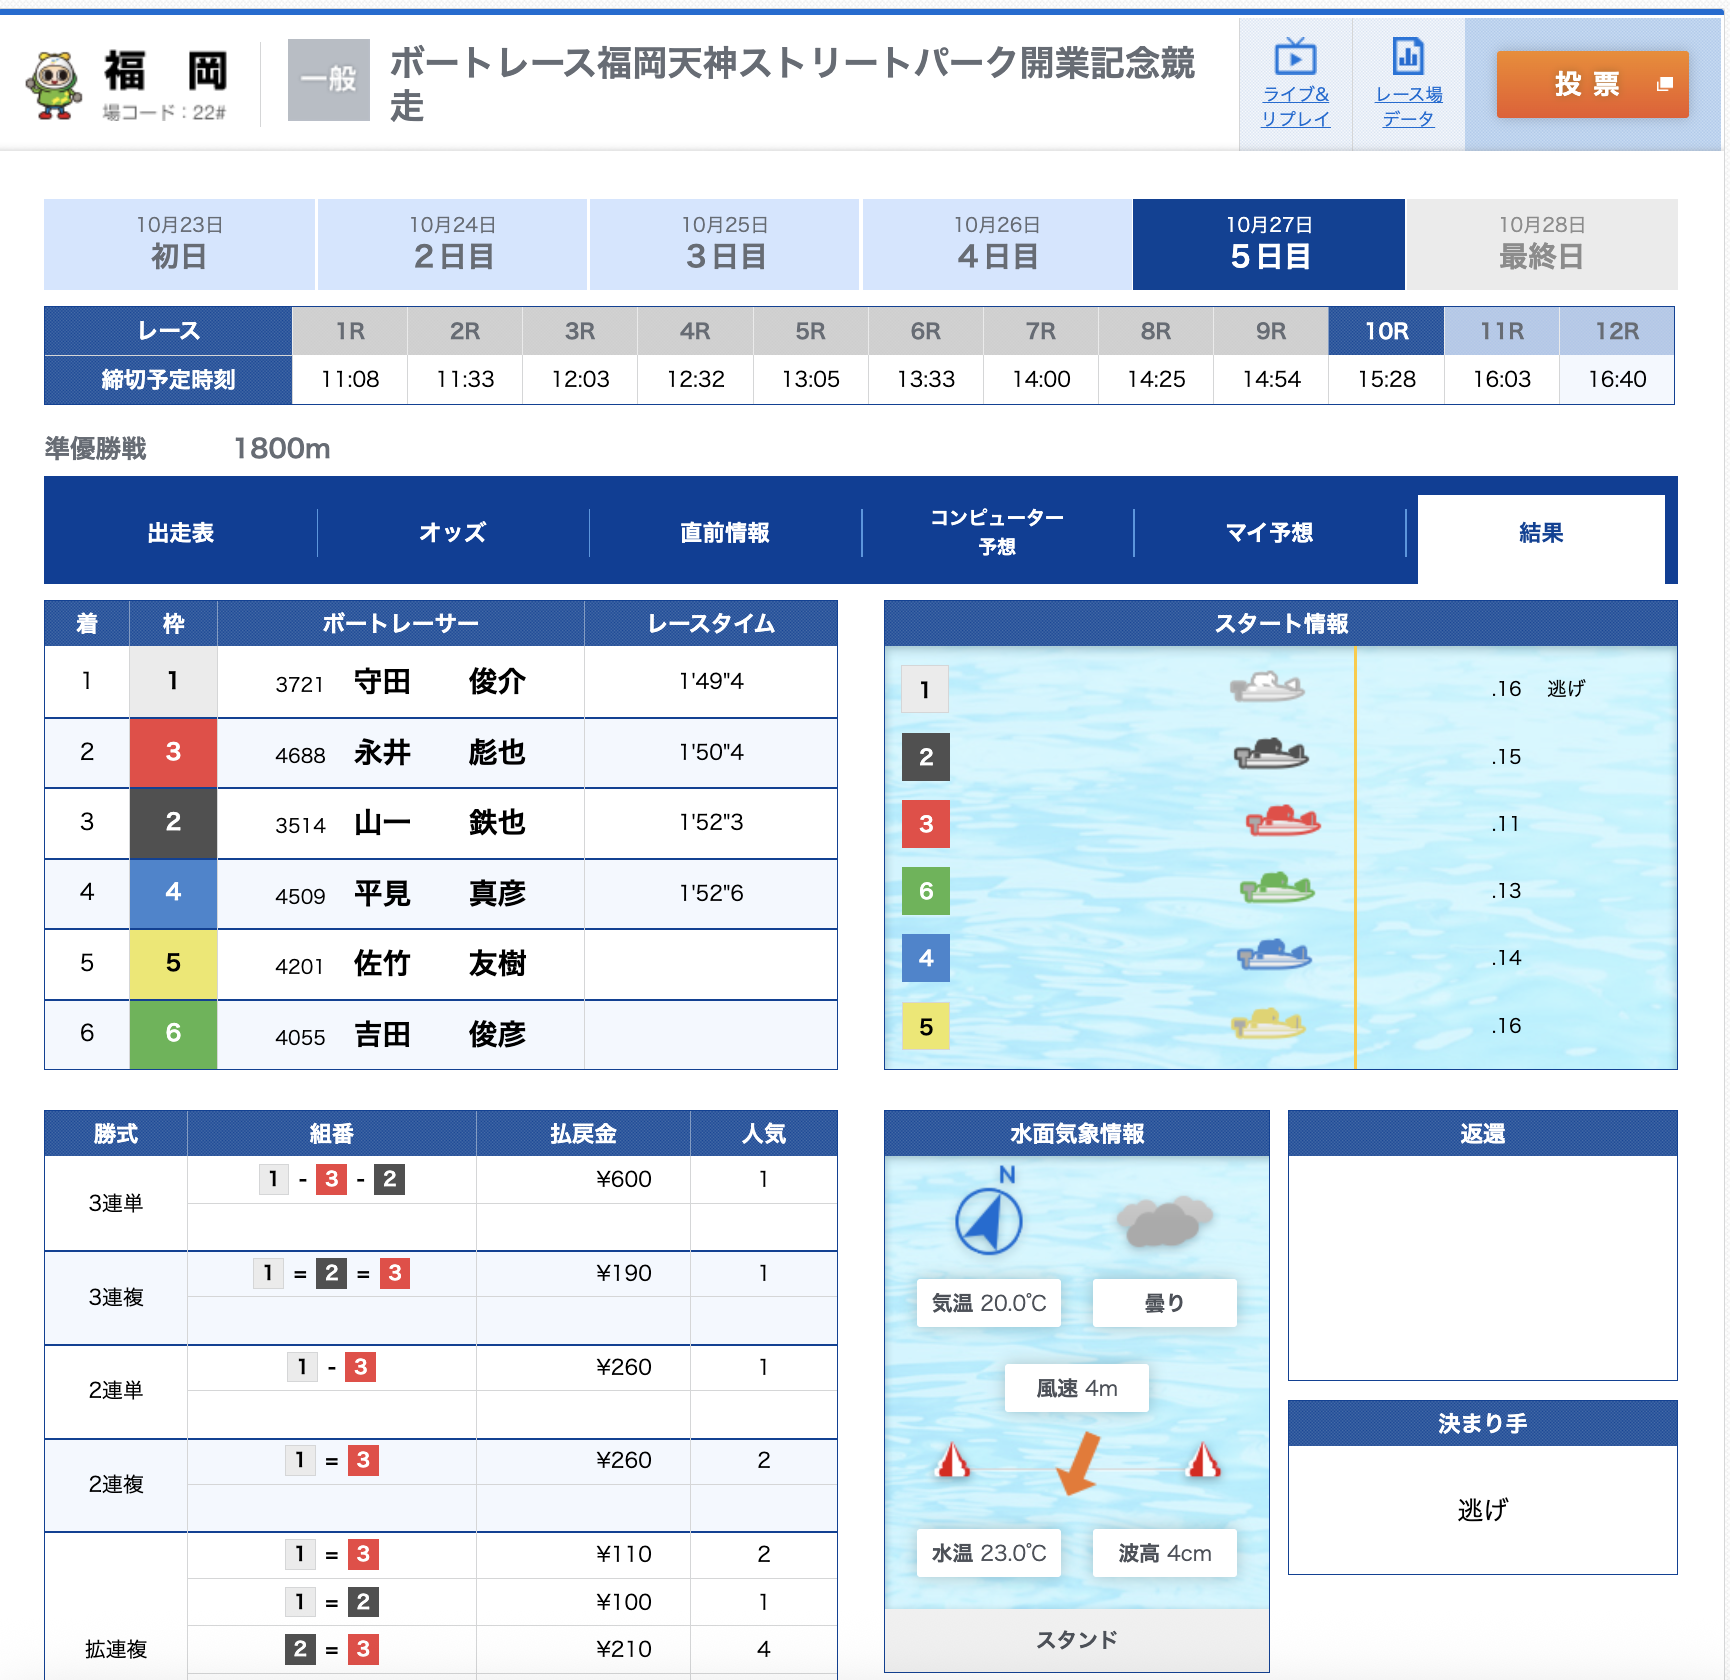Viewport: 1730px width, 1680px height.
Task: Click the green frame 6 color cell
Action: [173, 1034]
